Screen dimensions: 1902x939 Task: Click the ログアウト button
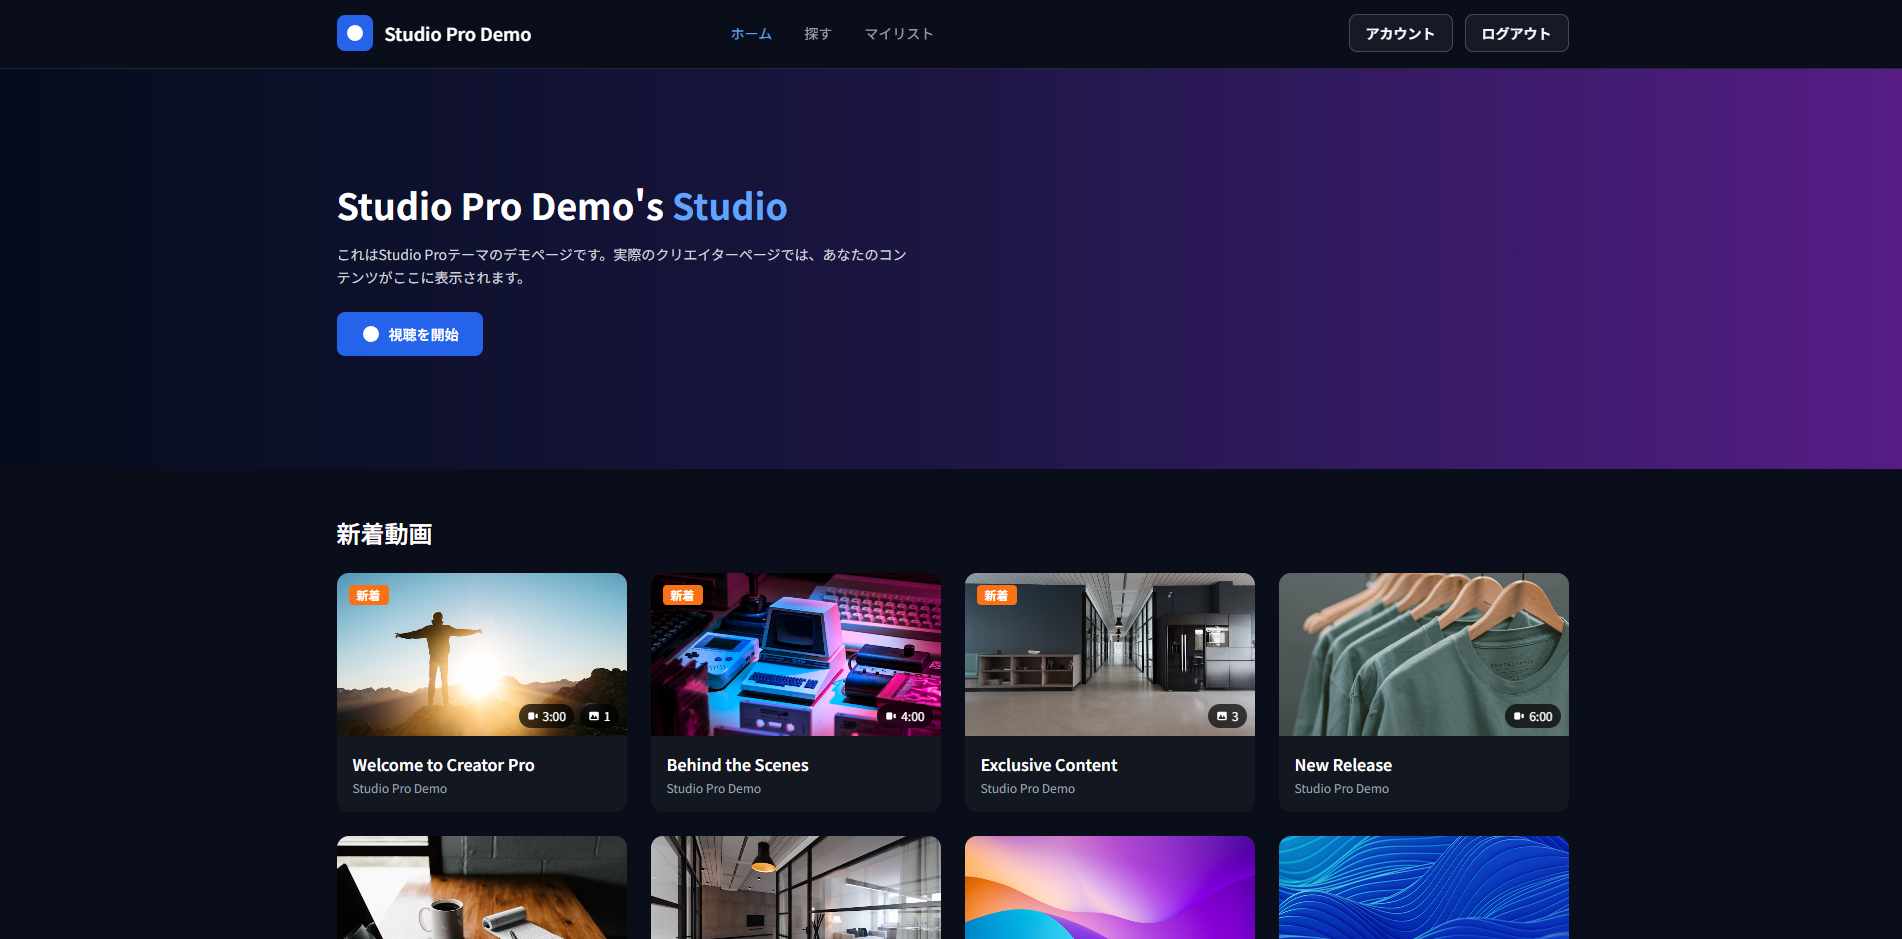click(1516, 33)
